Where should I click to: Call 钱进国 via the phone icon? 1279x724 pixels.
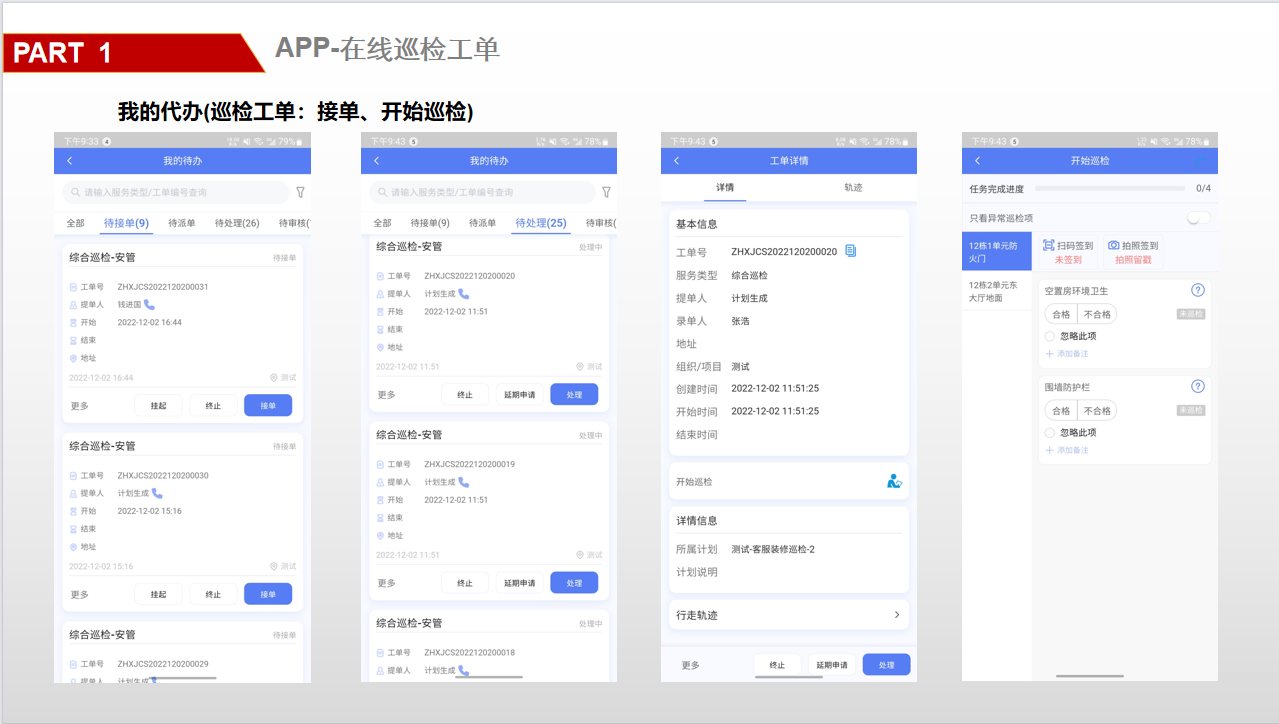[150, 305]
